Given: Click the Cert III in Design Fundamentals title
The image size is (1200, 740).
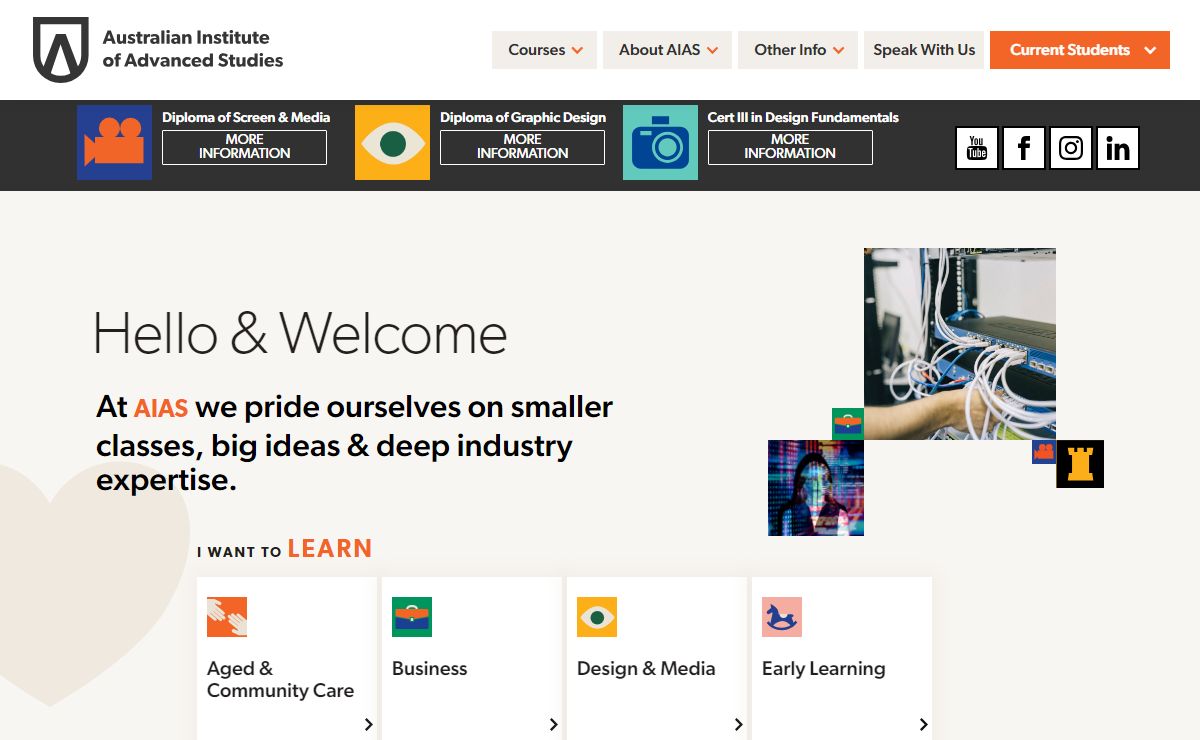Looking at the screenshot, I should click(x=803, y=117).
